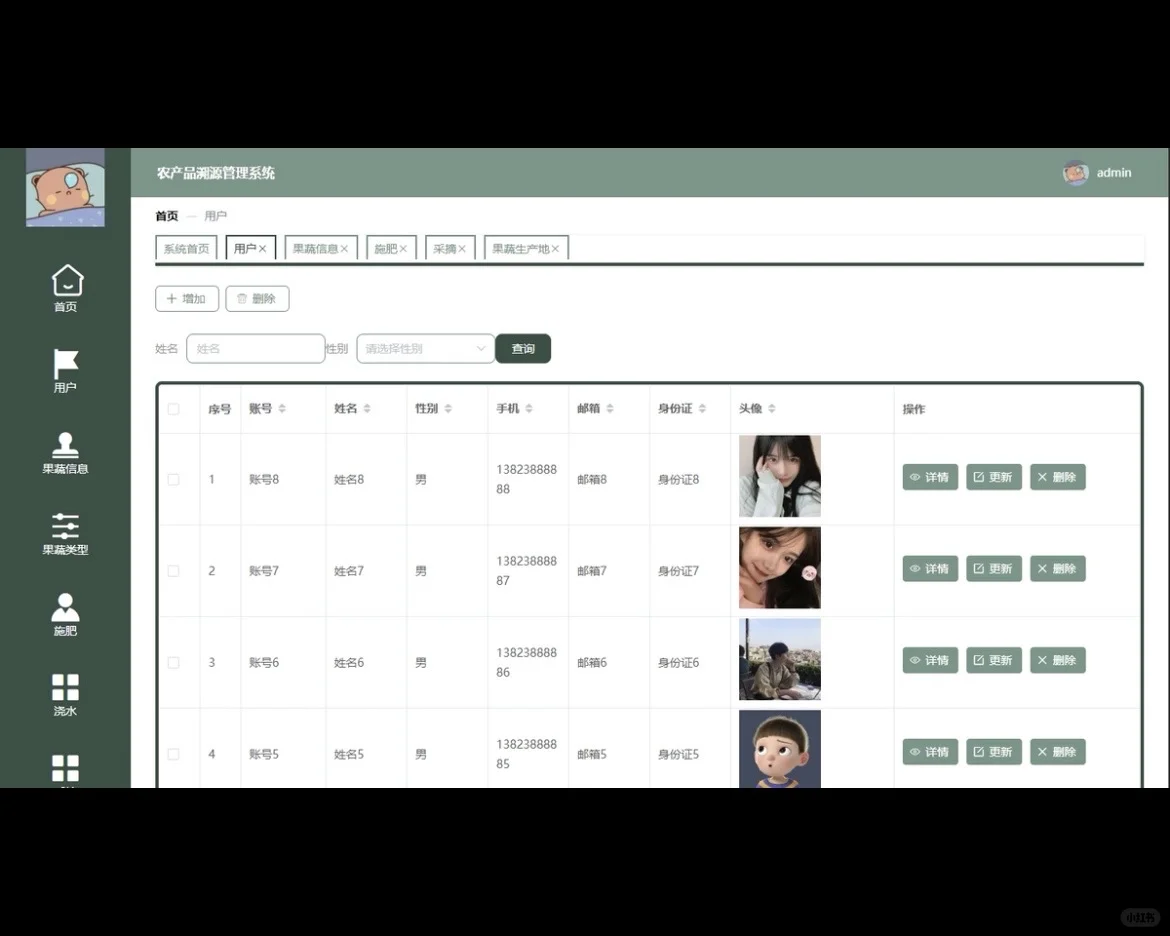The width and height of the screenshot is (1170, 936).
Task: Click the 增加 add button
Action: coord(187,299)
